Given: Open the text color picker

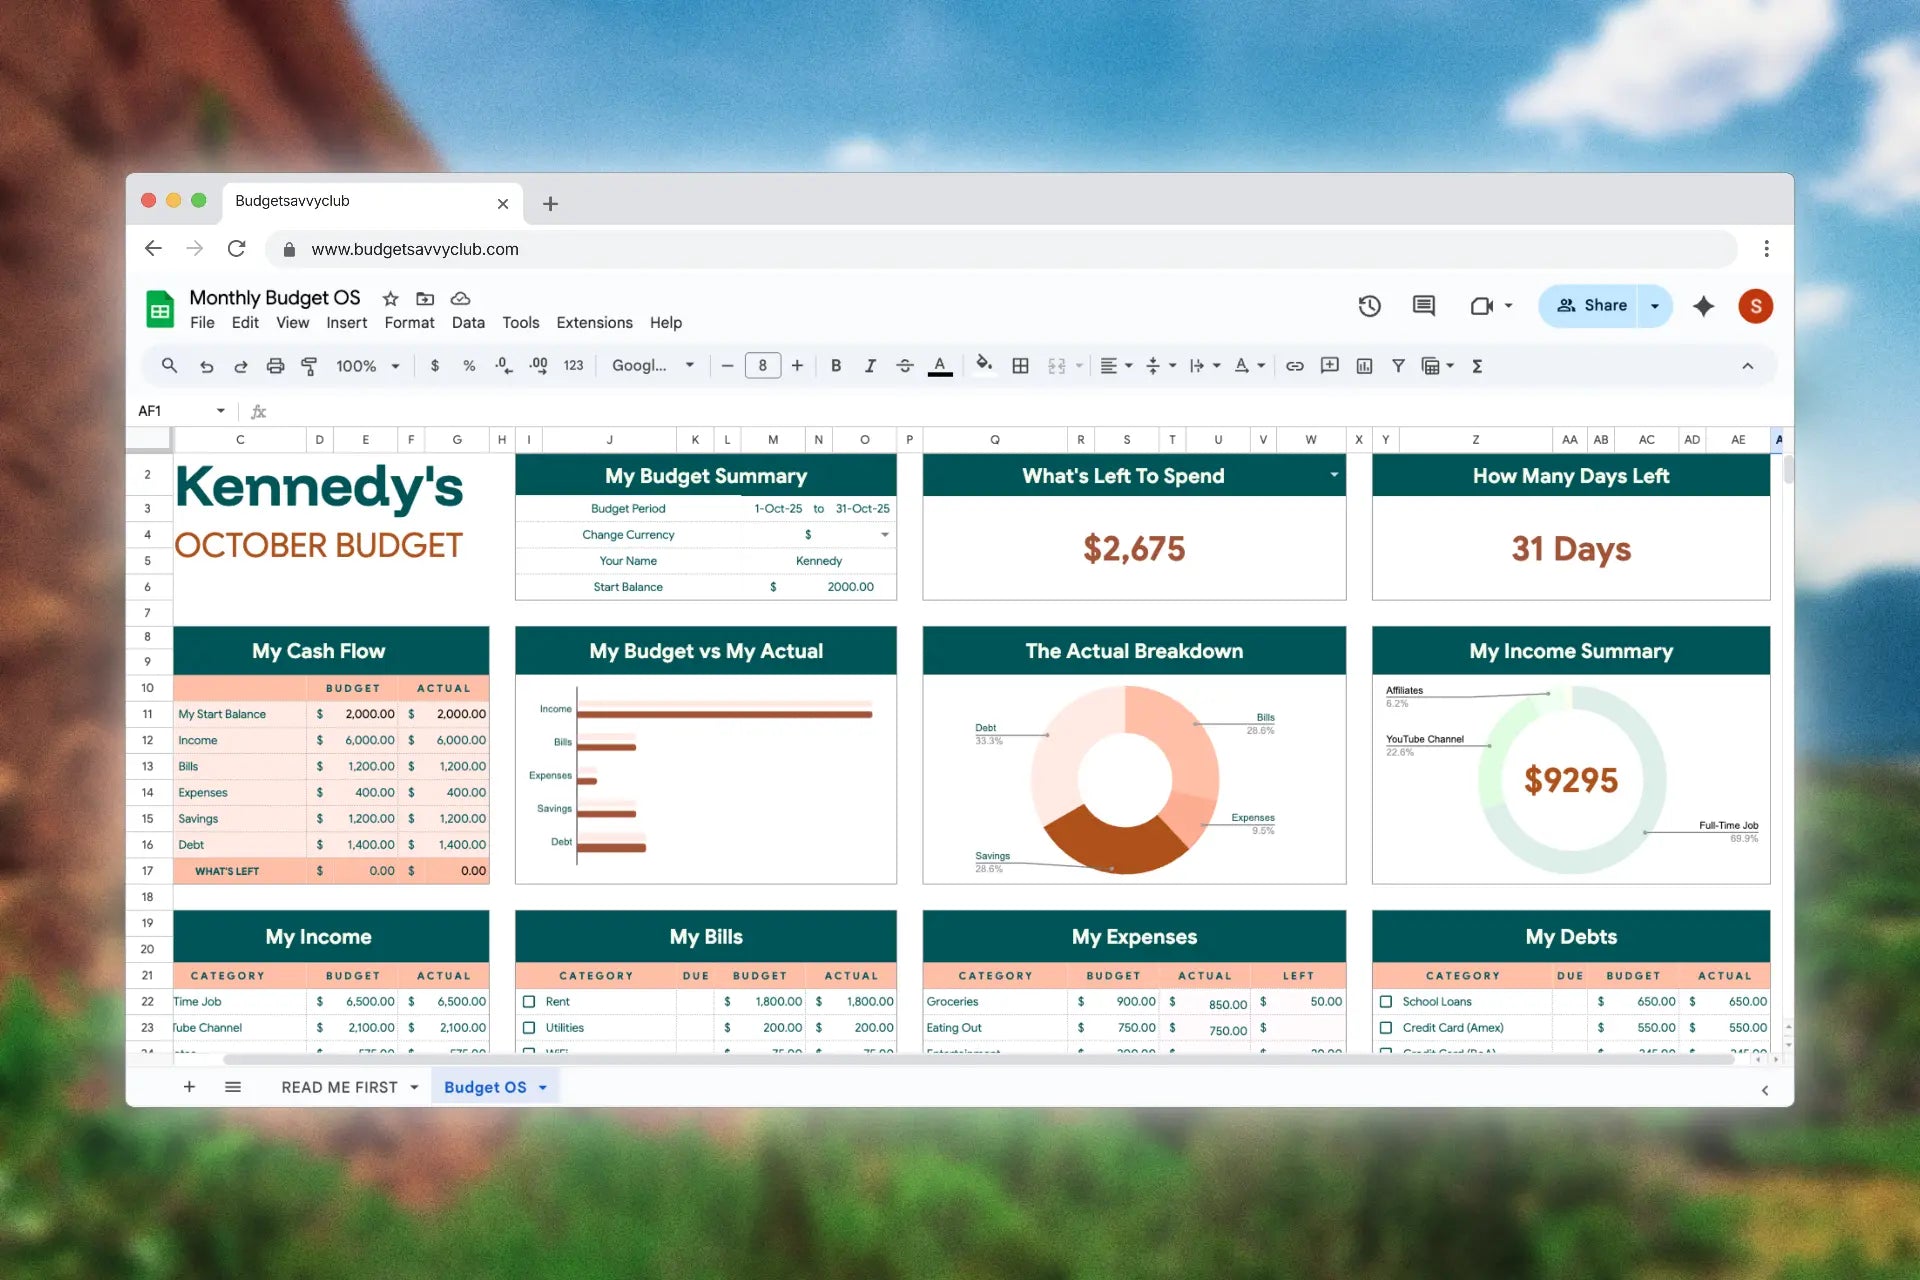Looking at the screenshot, I should tap(938, 366).
